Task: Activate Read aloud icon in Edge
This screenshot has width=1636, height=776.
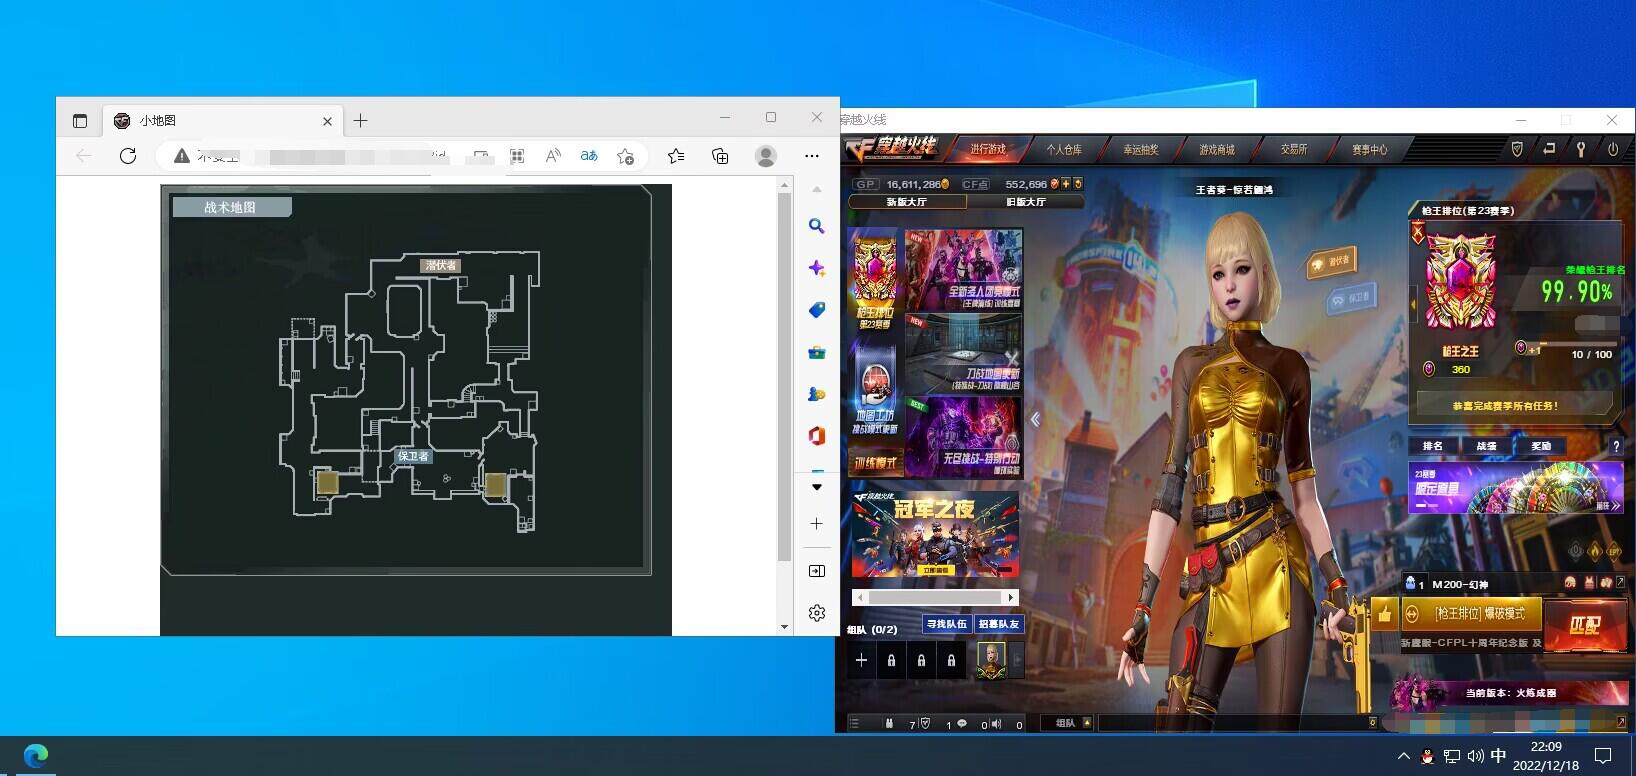Action: (553, 156)
